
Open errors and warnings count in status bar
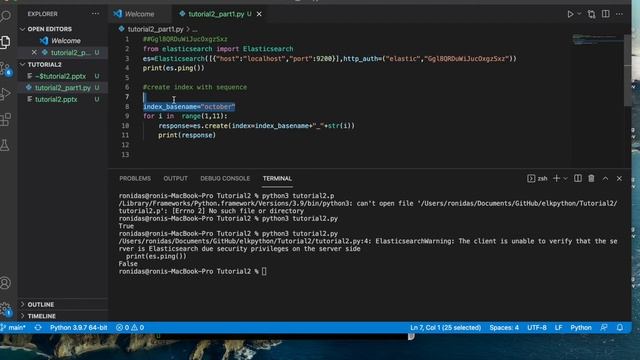click(130, 328)
